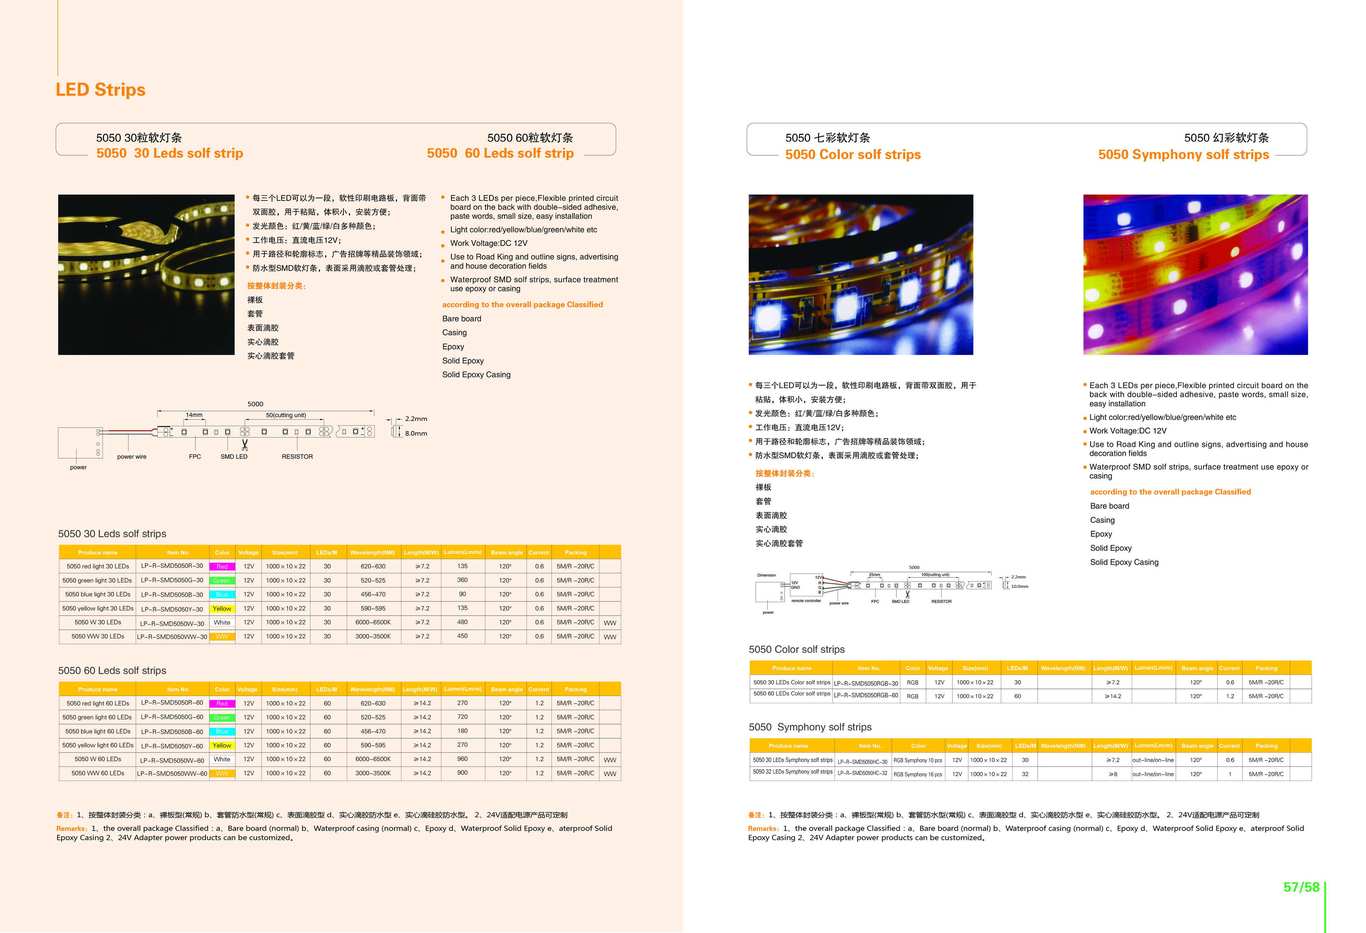Click wavelength '6000-6500K' in 30 LEDs table
1366x933 pixels.
coord(373,622)
